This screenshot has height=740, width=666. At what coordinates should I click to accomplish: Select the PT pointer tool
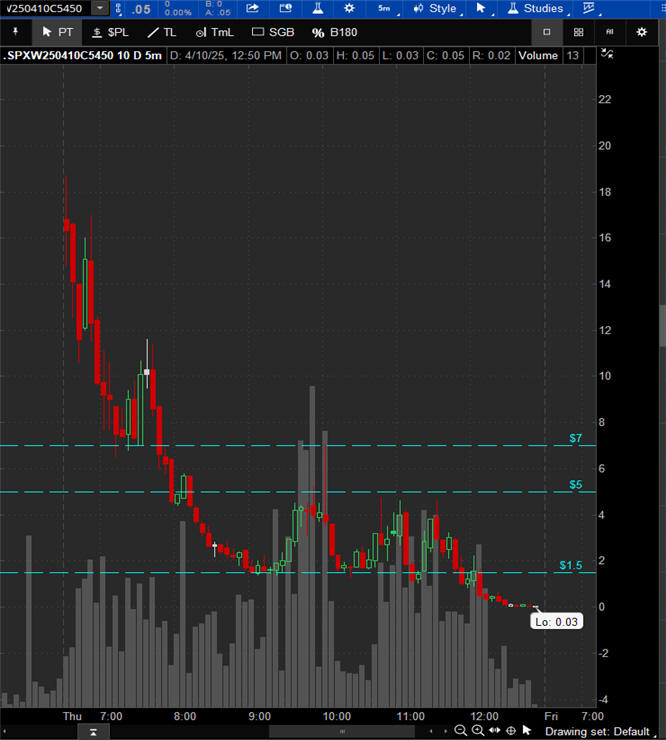pos(57,32)
